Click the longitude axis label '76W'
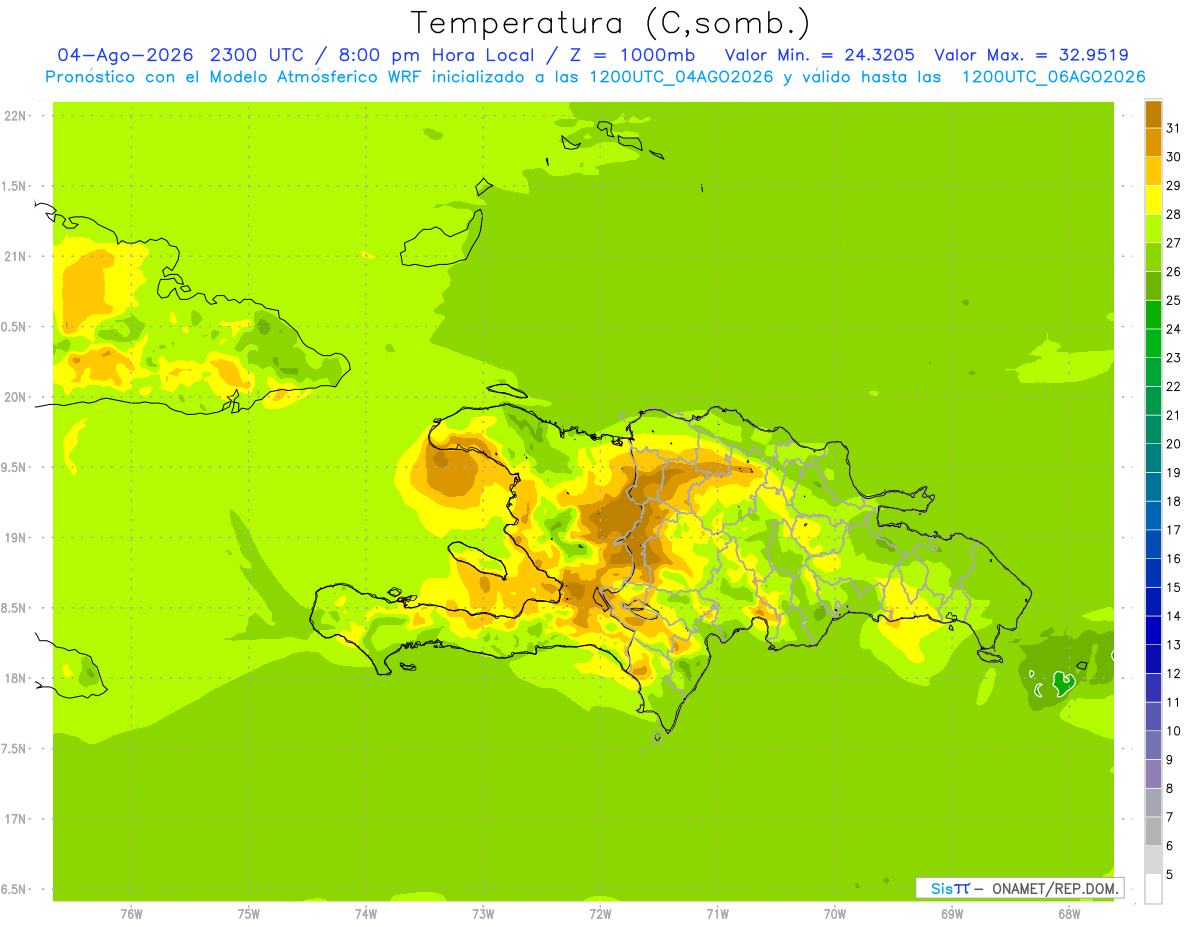The image size is (1200, 927). pyautogui.click(x=131, y=914)
